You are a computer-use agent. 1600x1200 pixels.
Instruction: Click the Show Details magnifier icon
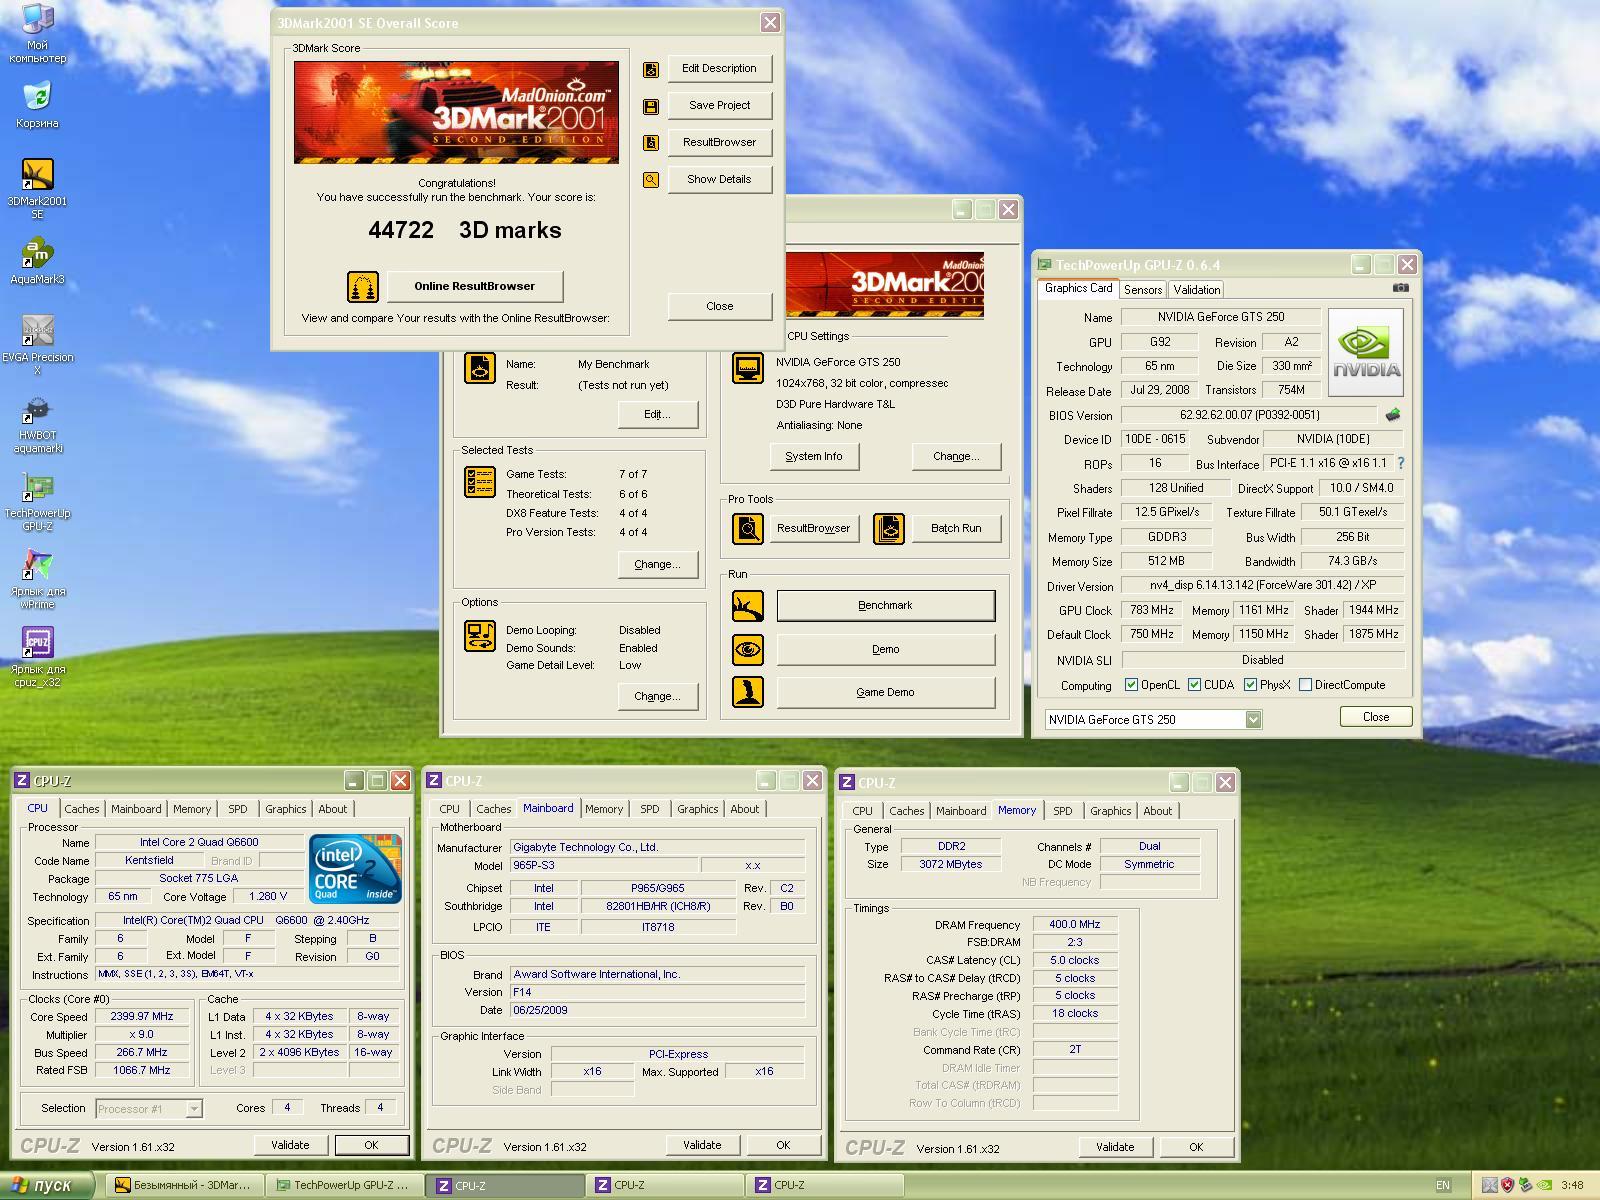pyautogui.click(x=651, y=180)
